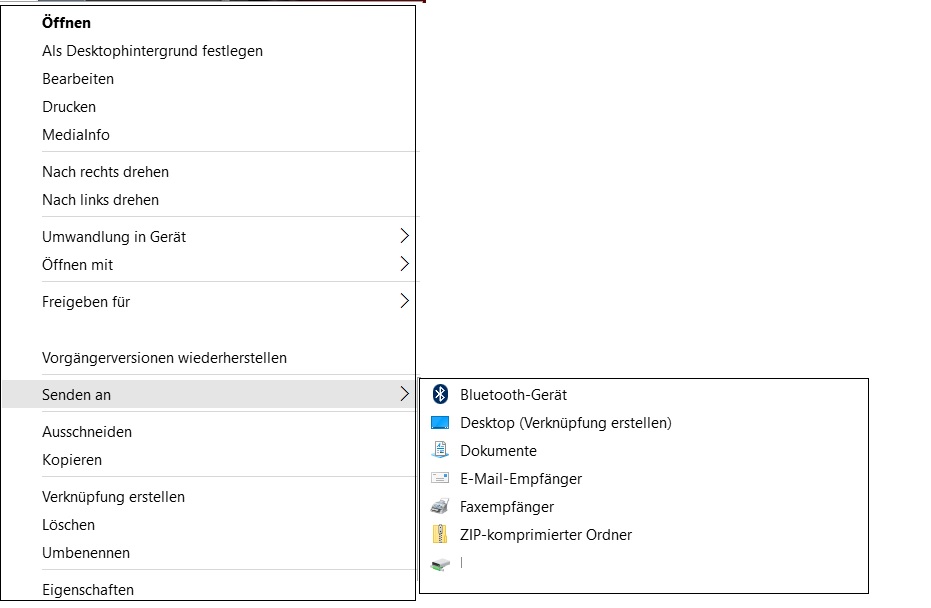Expand the Senden an submenu arrow
The image size is (931, 608).
click(x=404, y=394)
